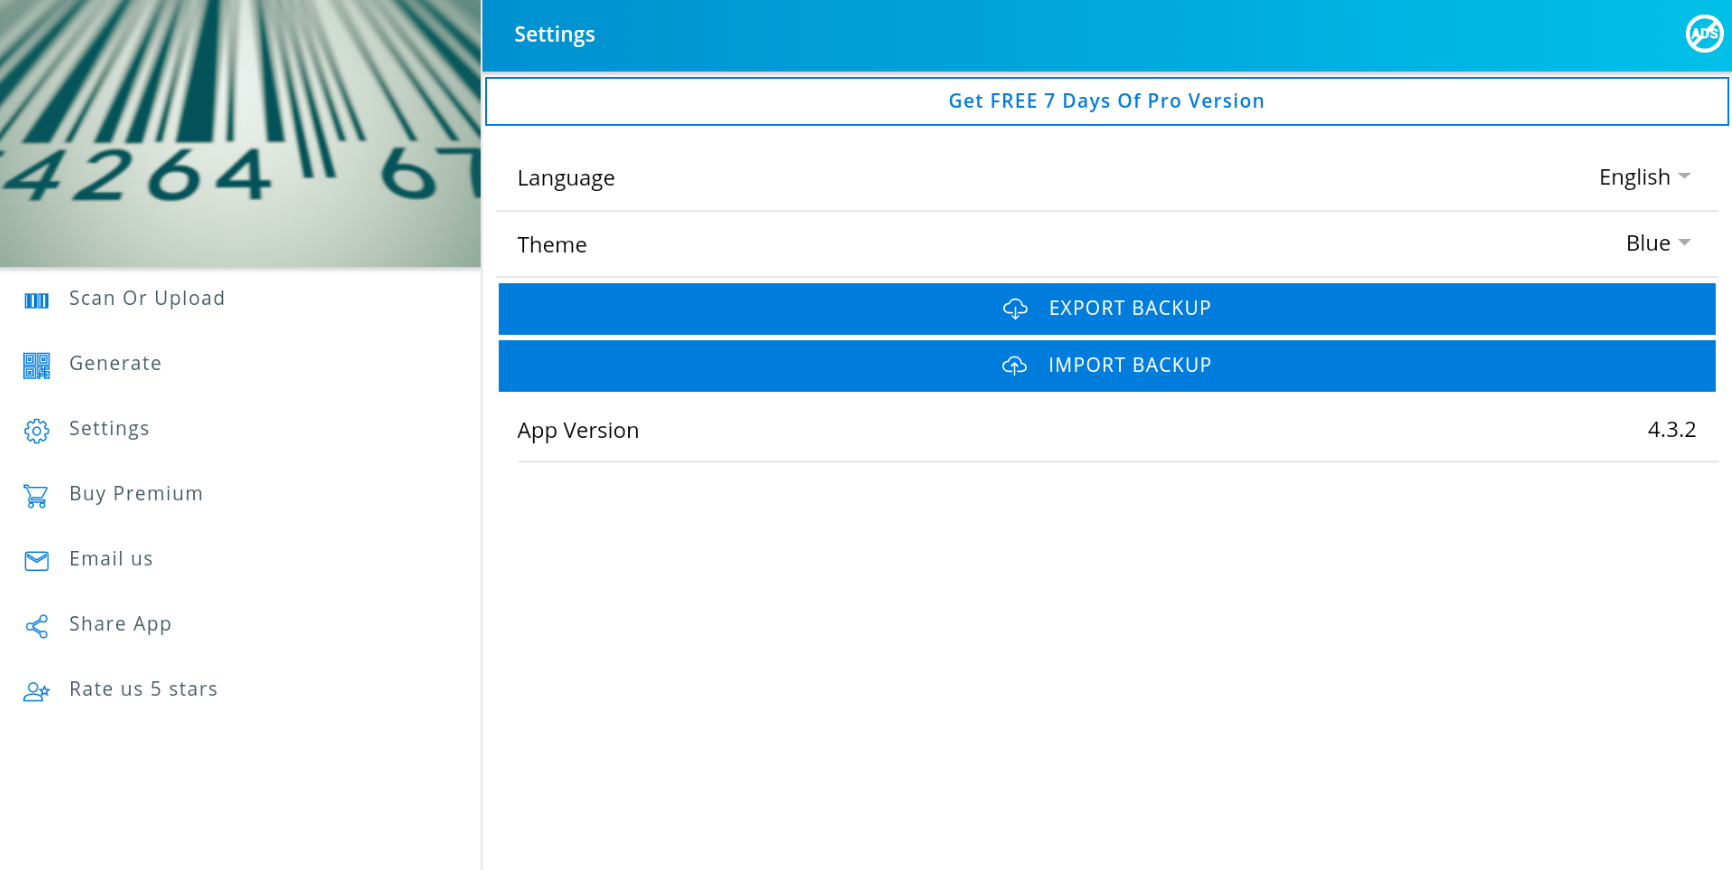Open Rate us 5 stars entry
Viewport: 1732px width, 870px height.
coord(240,689)
